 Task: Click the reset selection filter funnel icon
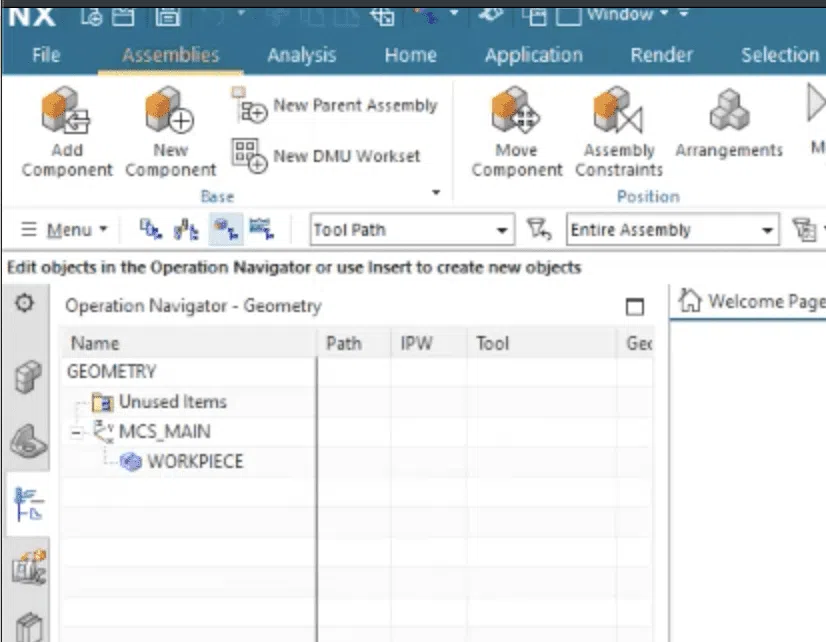click(x=539, y=229)
